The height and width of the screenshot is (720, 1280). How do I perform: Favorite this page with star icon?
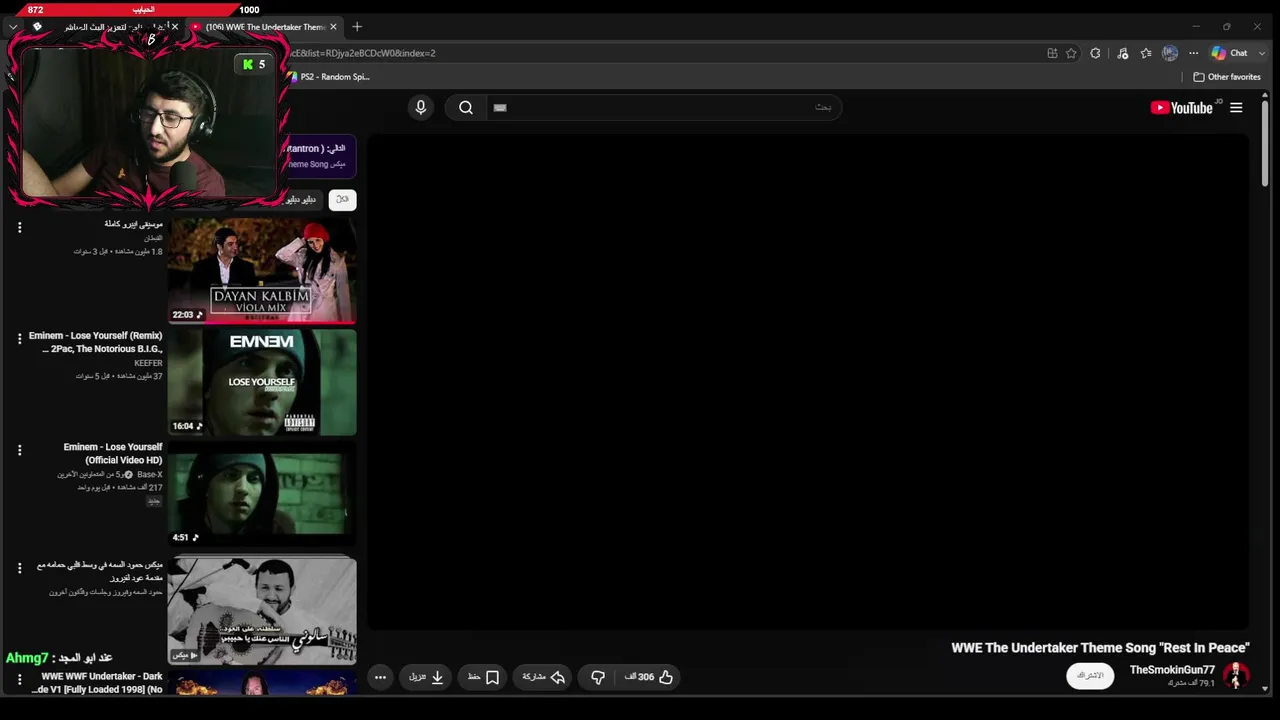pos(1071,53)
